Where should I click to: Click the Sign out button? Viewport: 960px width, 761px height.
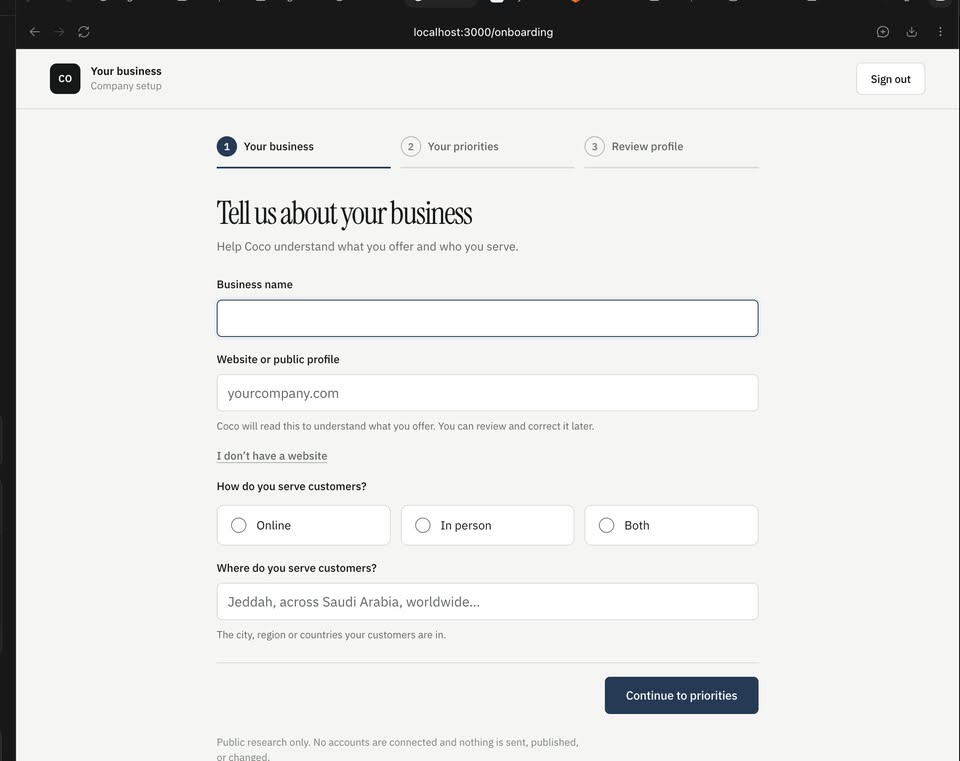tap(890, 79)
